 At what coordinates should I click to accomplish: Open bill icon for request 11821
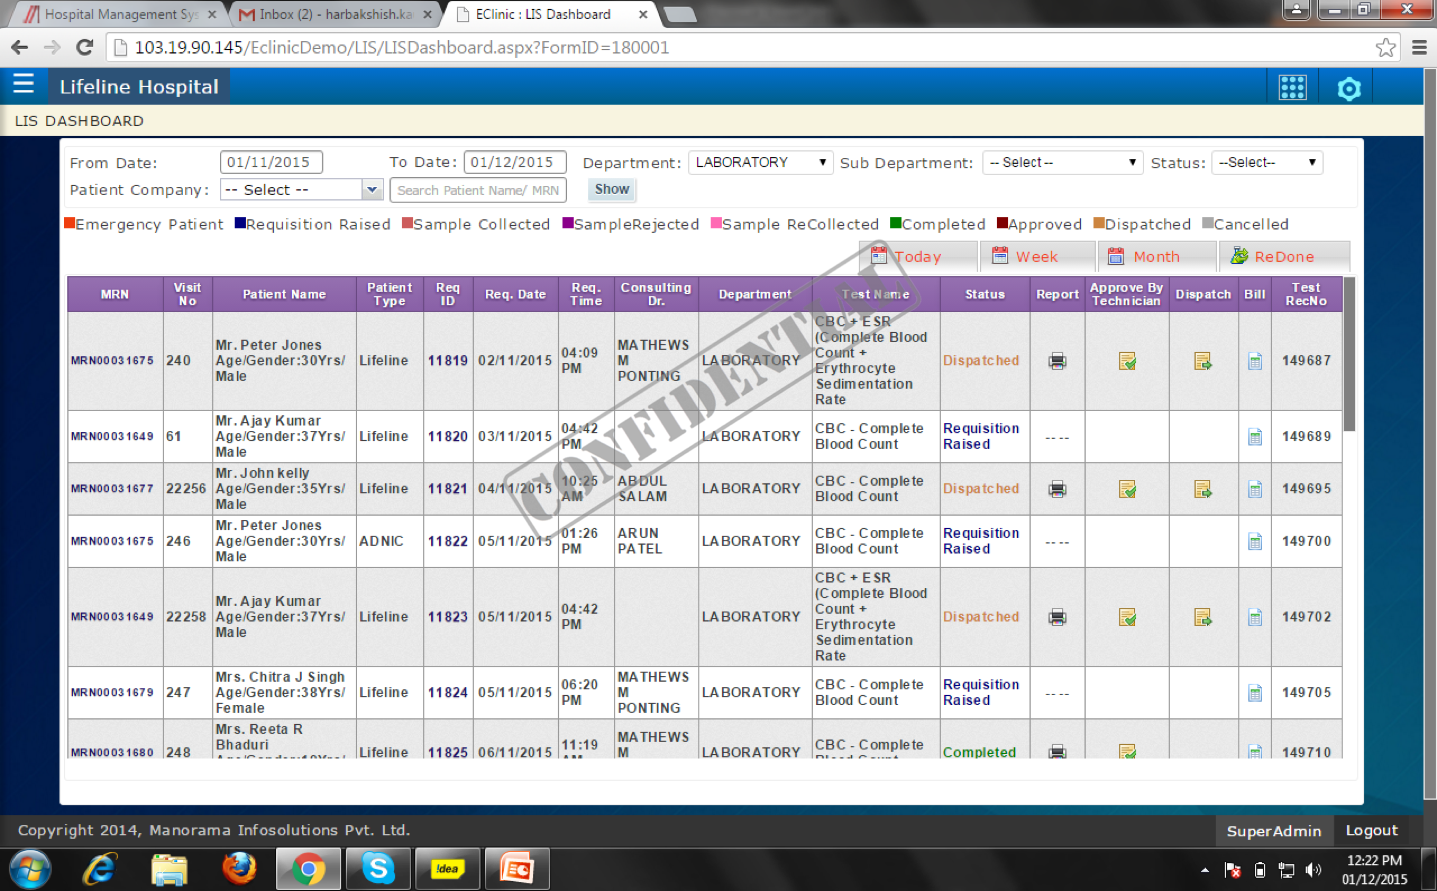click(1255, 489)
